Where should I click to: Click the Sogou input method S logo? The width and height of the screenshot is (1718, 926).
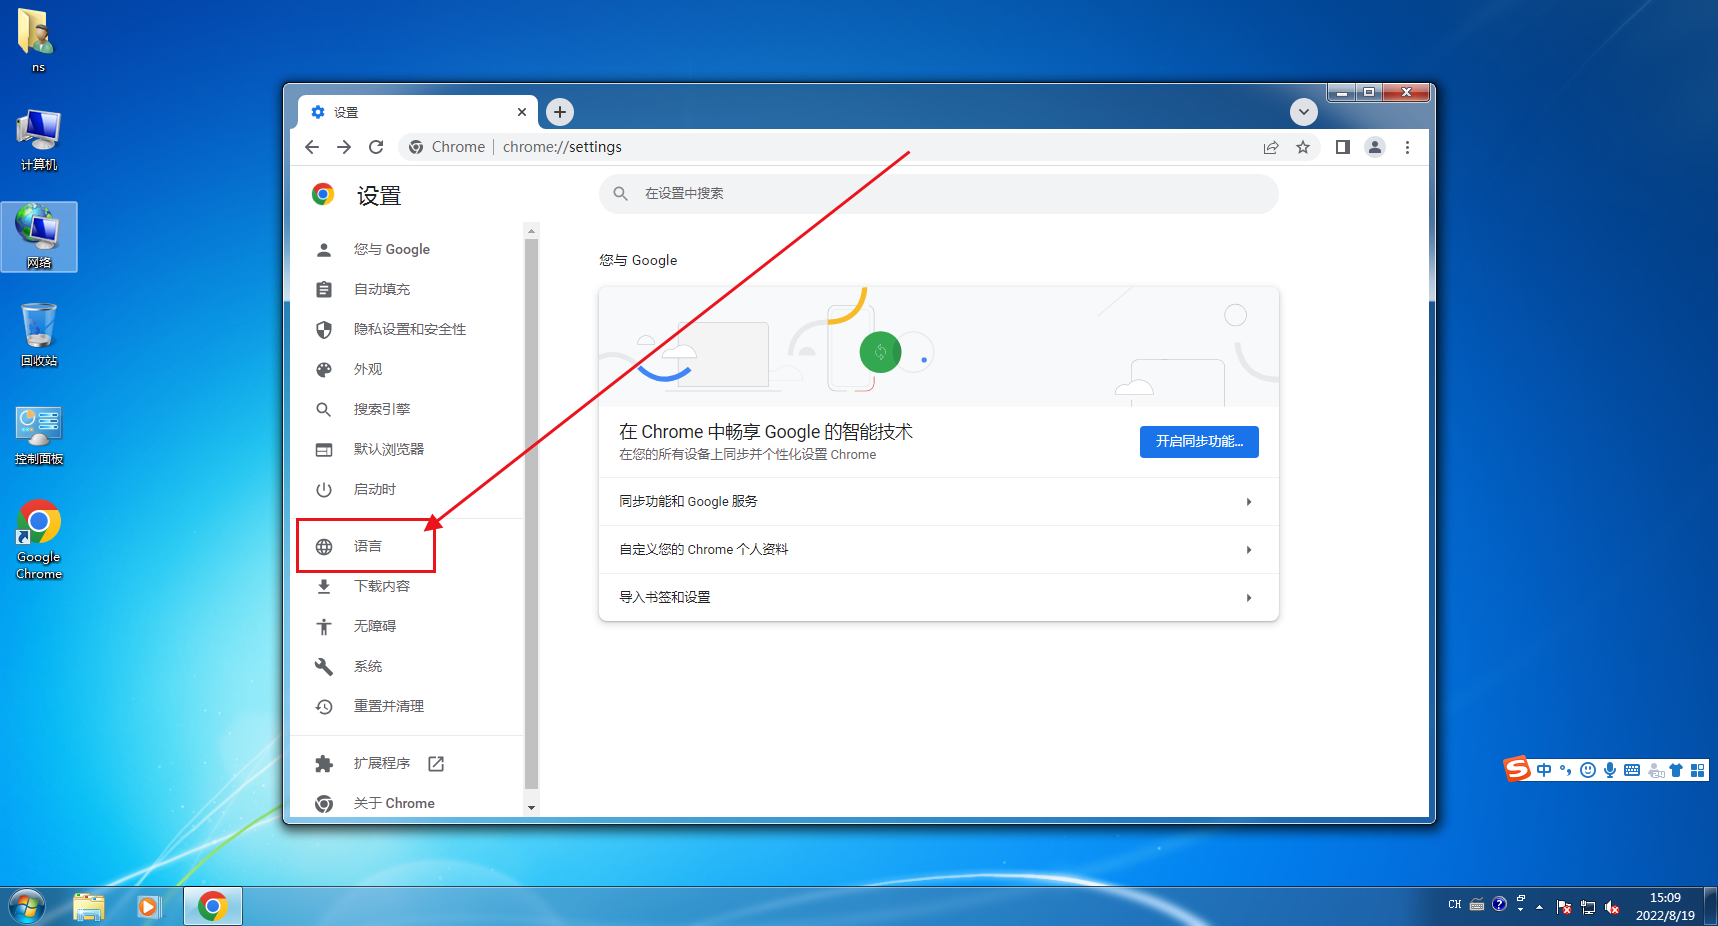point(1518,769)
